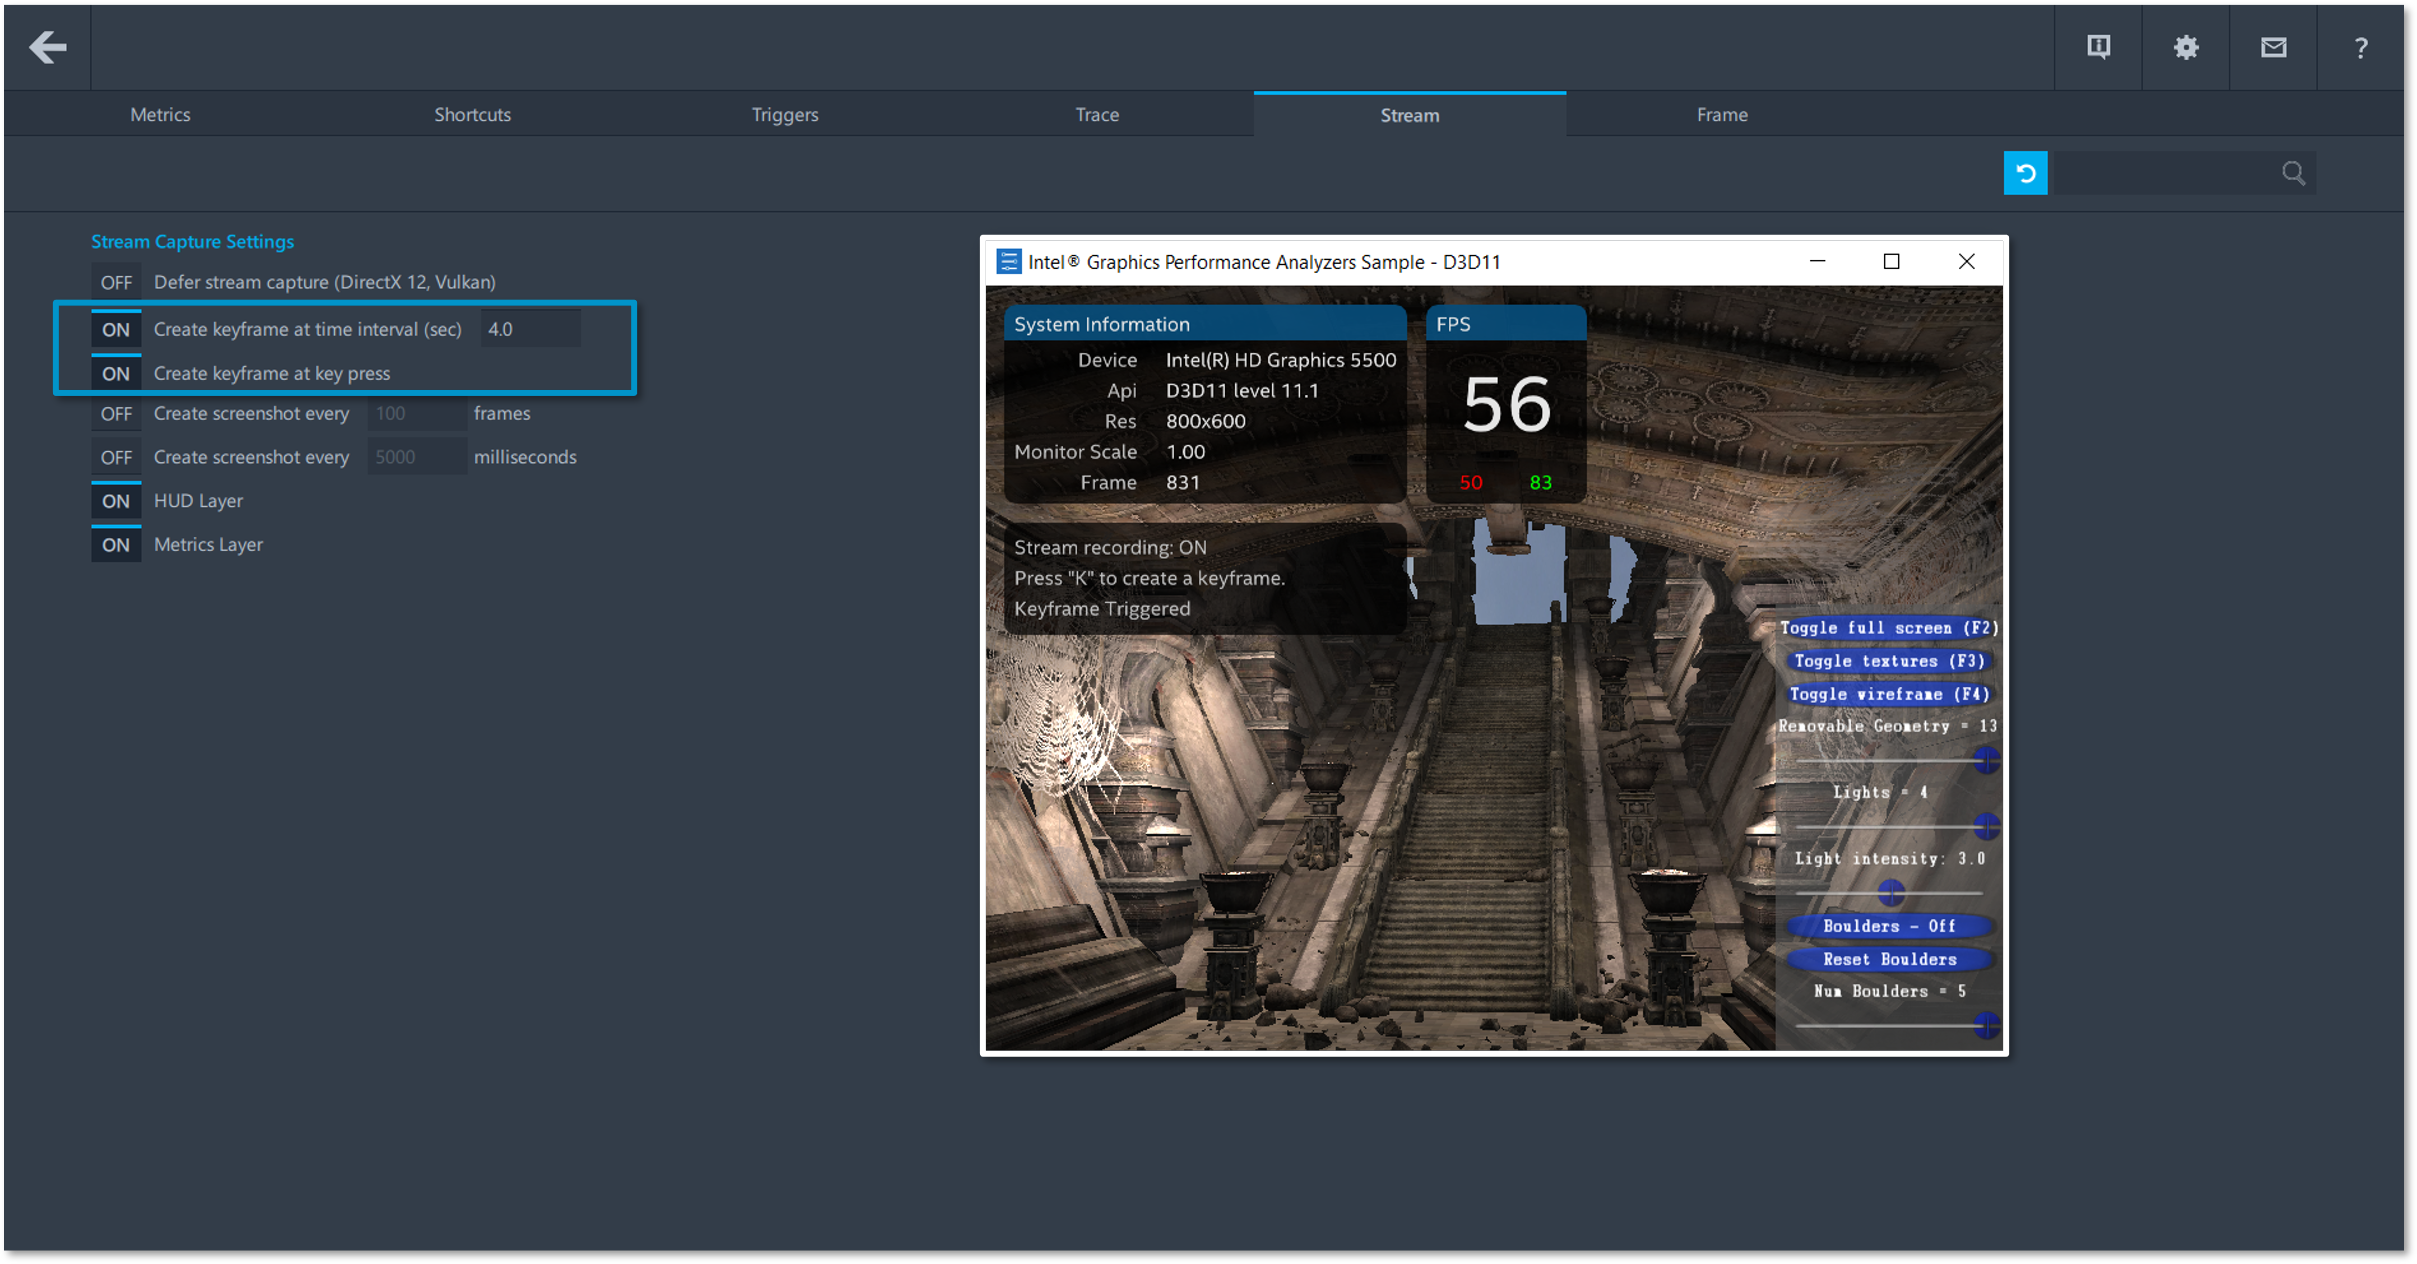Click the magnifier search icon

[2294, 173]
